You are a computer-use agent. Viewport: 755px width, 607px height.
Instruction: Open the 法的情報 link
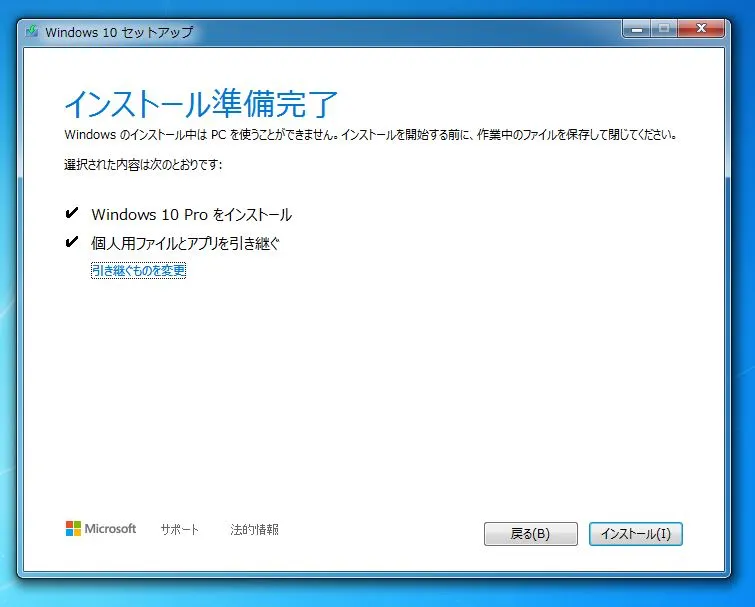point(254,530)
